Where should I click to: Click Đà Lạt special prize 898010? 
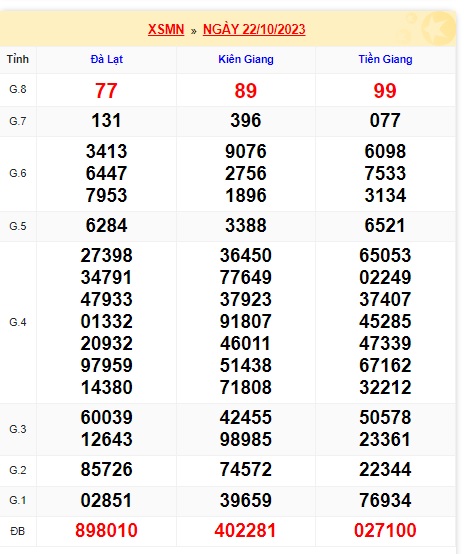pos(106,530)
